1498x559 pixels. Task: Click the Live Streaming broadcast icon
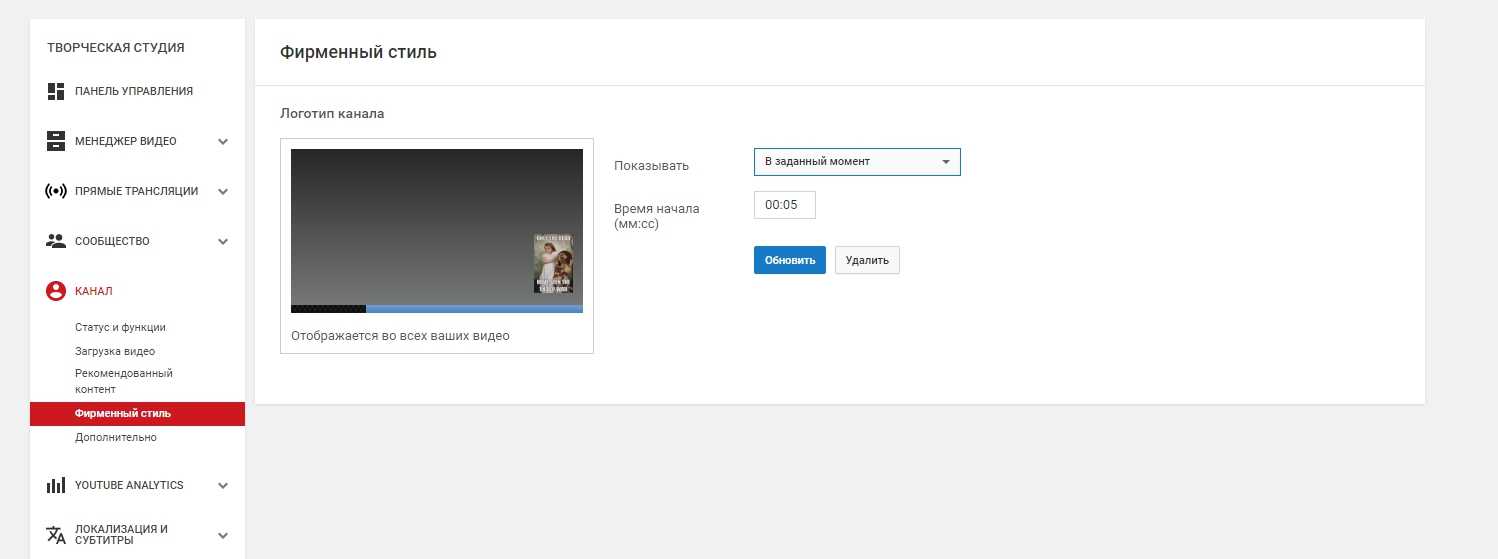tap(56, 192)
